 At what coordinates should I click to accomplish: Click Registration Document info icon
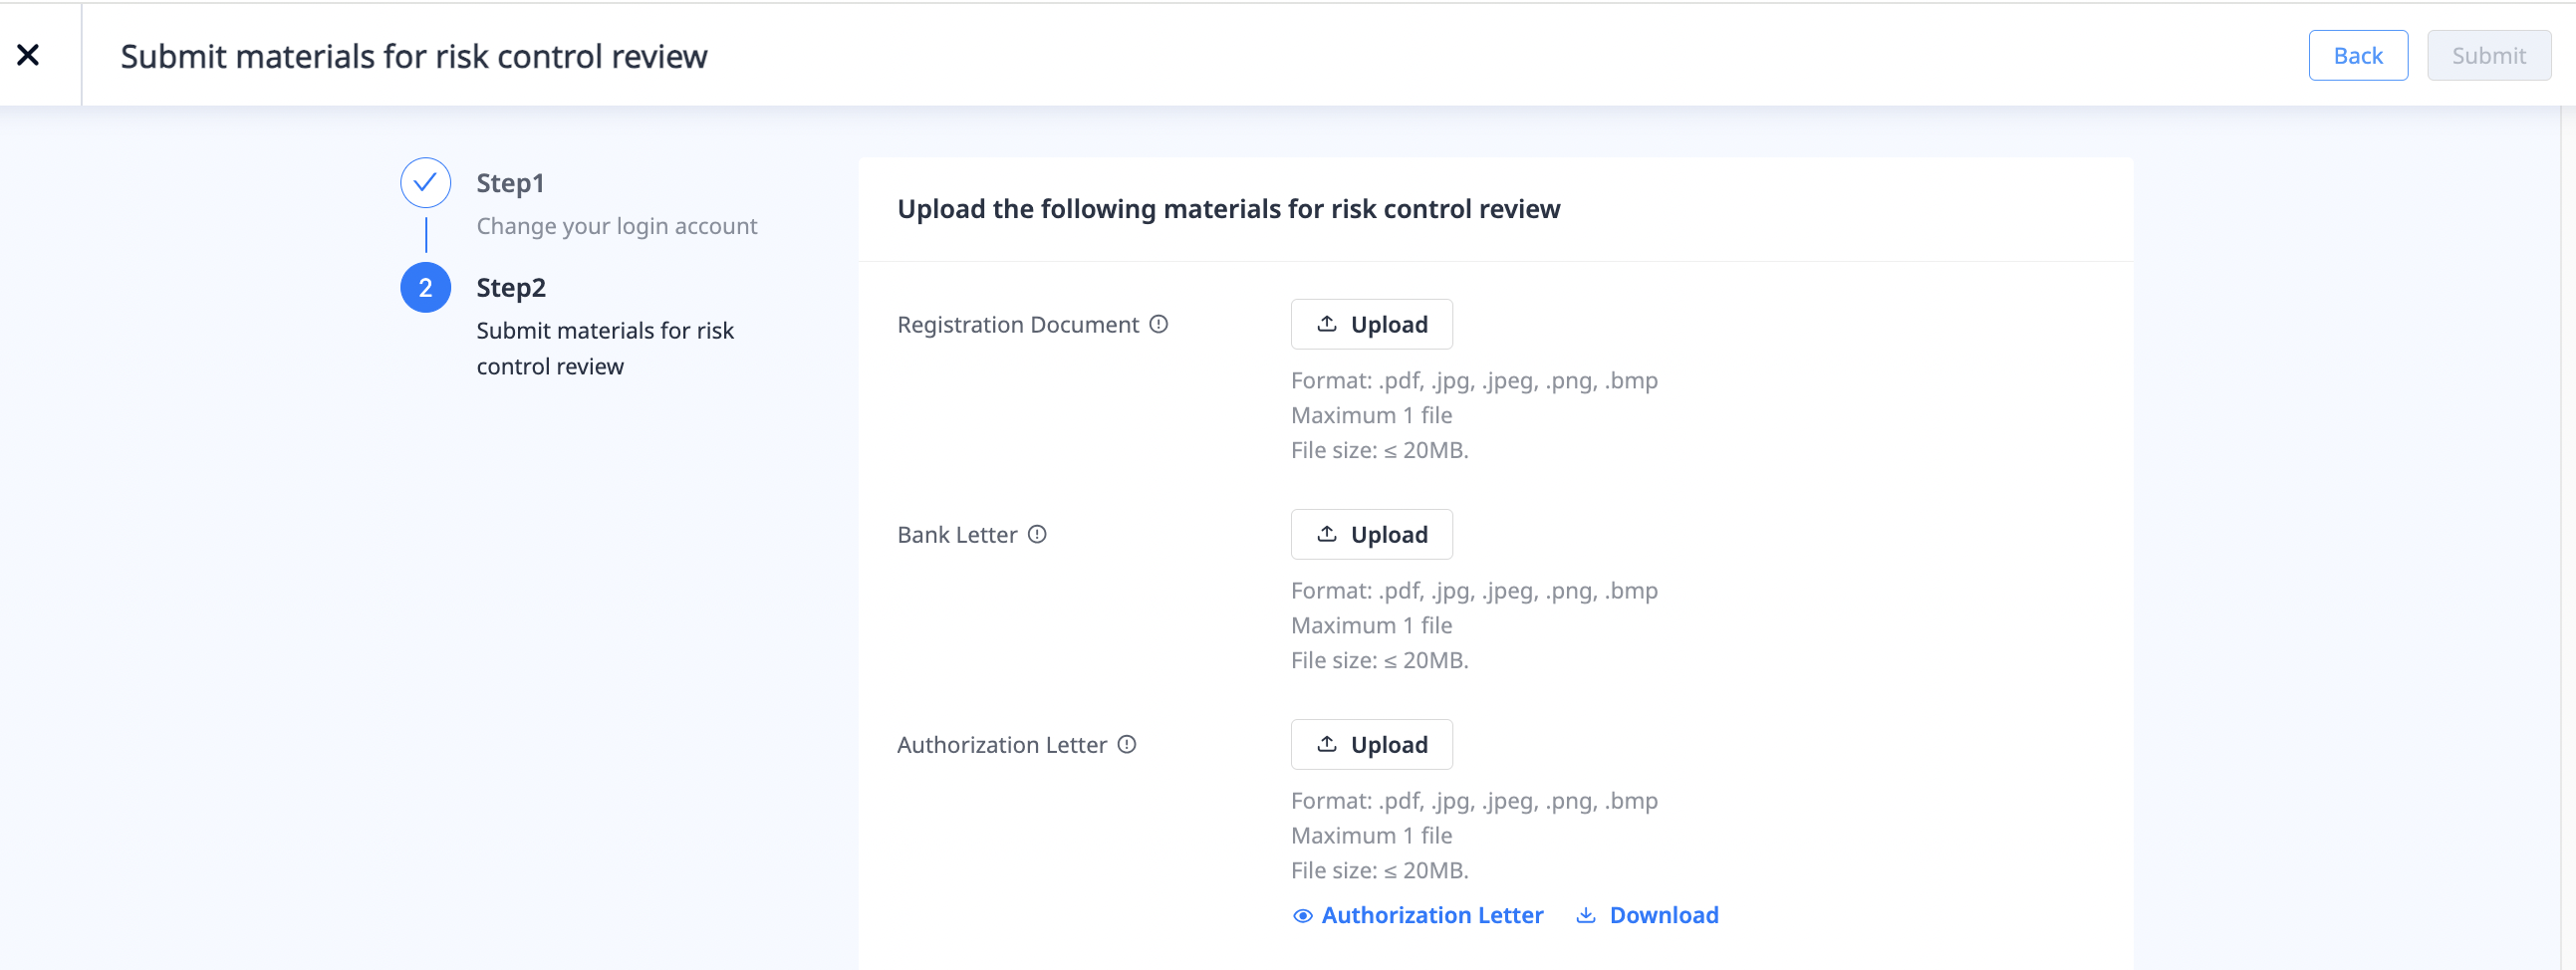(x=1158, y=324)
